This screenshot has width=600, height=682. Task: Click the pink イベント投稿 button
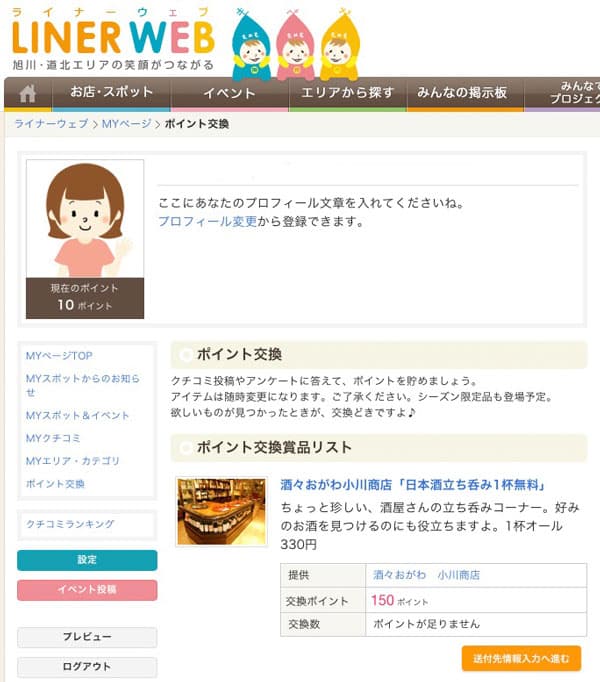tap(87, 590)
